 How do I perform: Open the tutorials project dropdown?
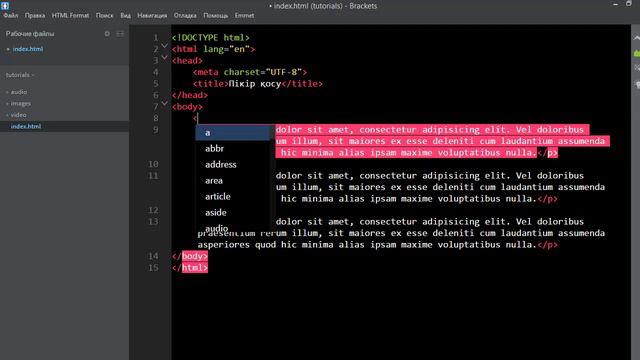point(20,75)
